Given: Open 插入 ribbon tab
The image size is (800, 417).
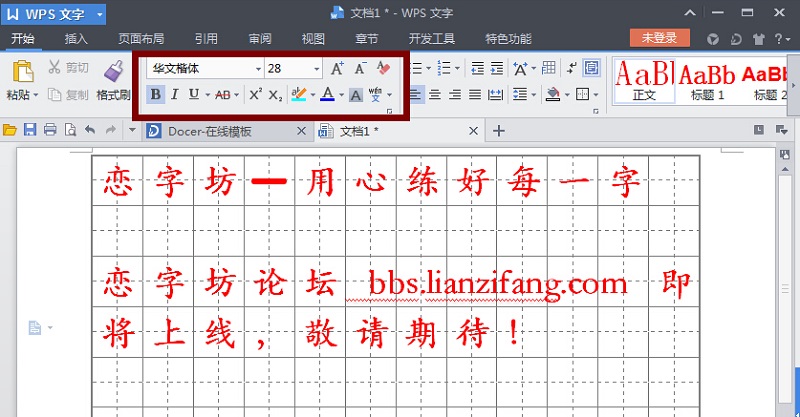Looking at the screenshot, I should coord(76,39).
